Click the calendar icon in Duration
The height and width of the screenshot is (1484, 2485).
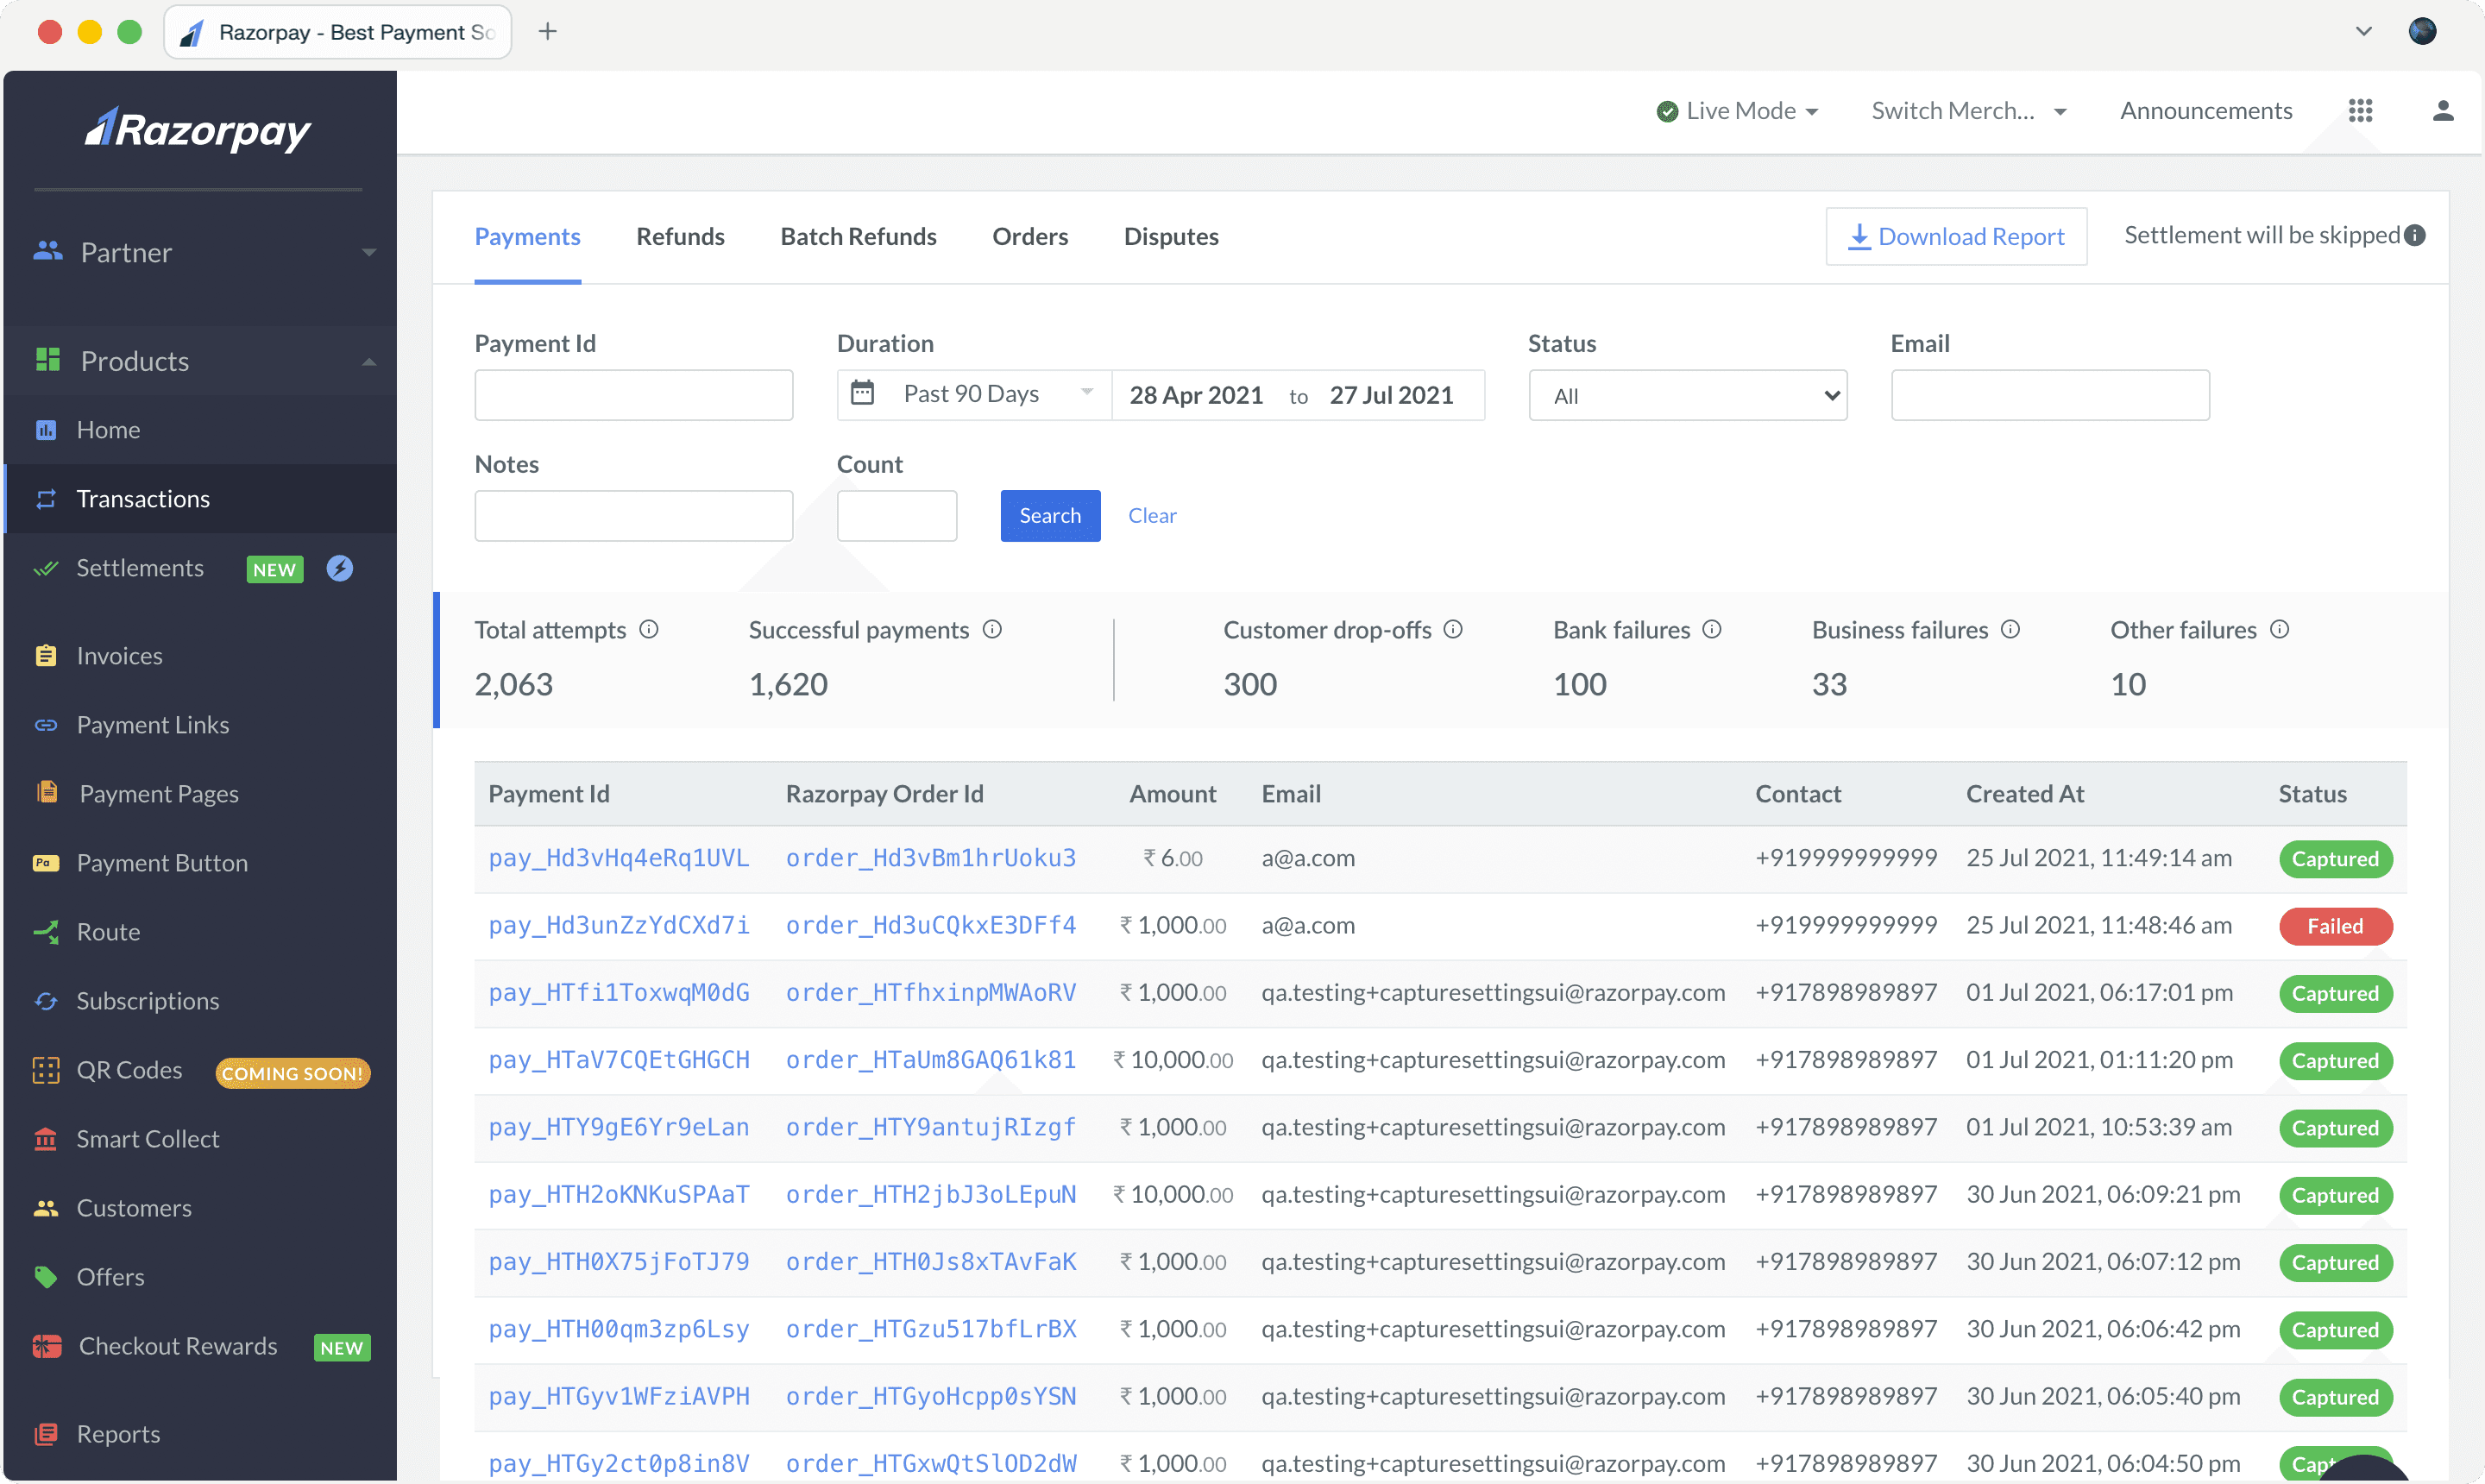[x=862, y=393]
